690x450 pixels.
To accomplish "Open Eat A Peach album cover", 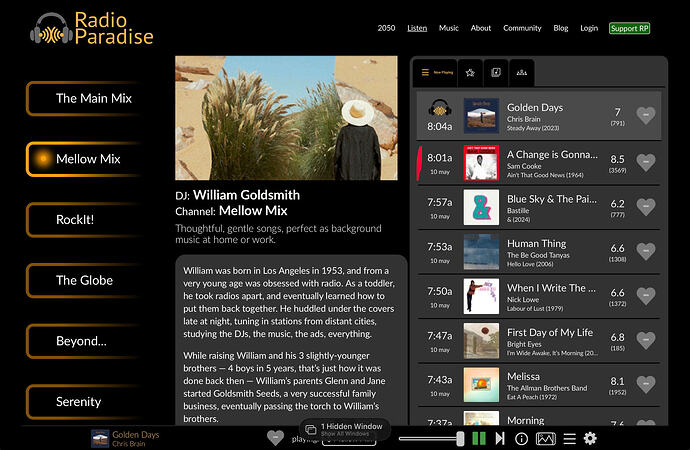I will pyautogui.click(x=481, y=385).
